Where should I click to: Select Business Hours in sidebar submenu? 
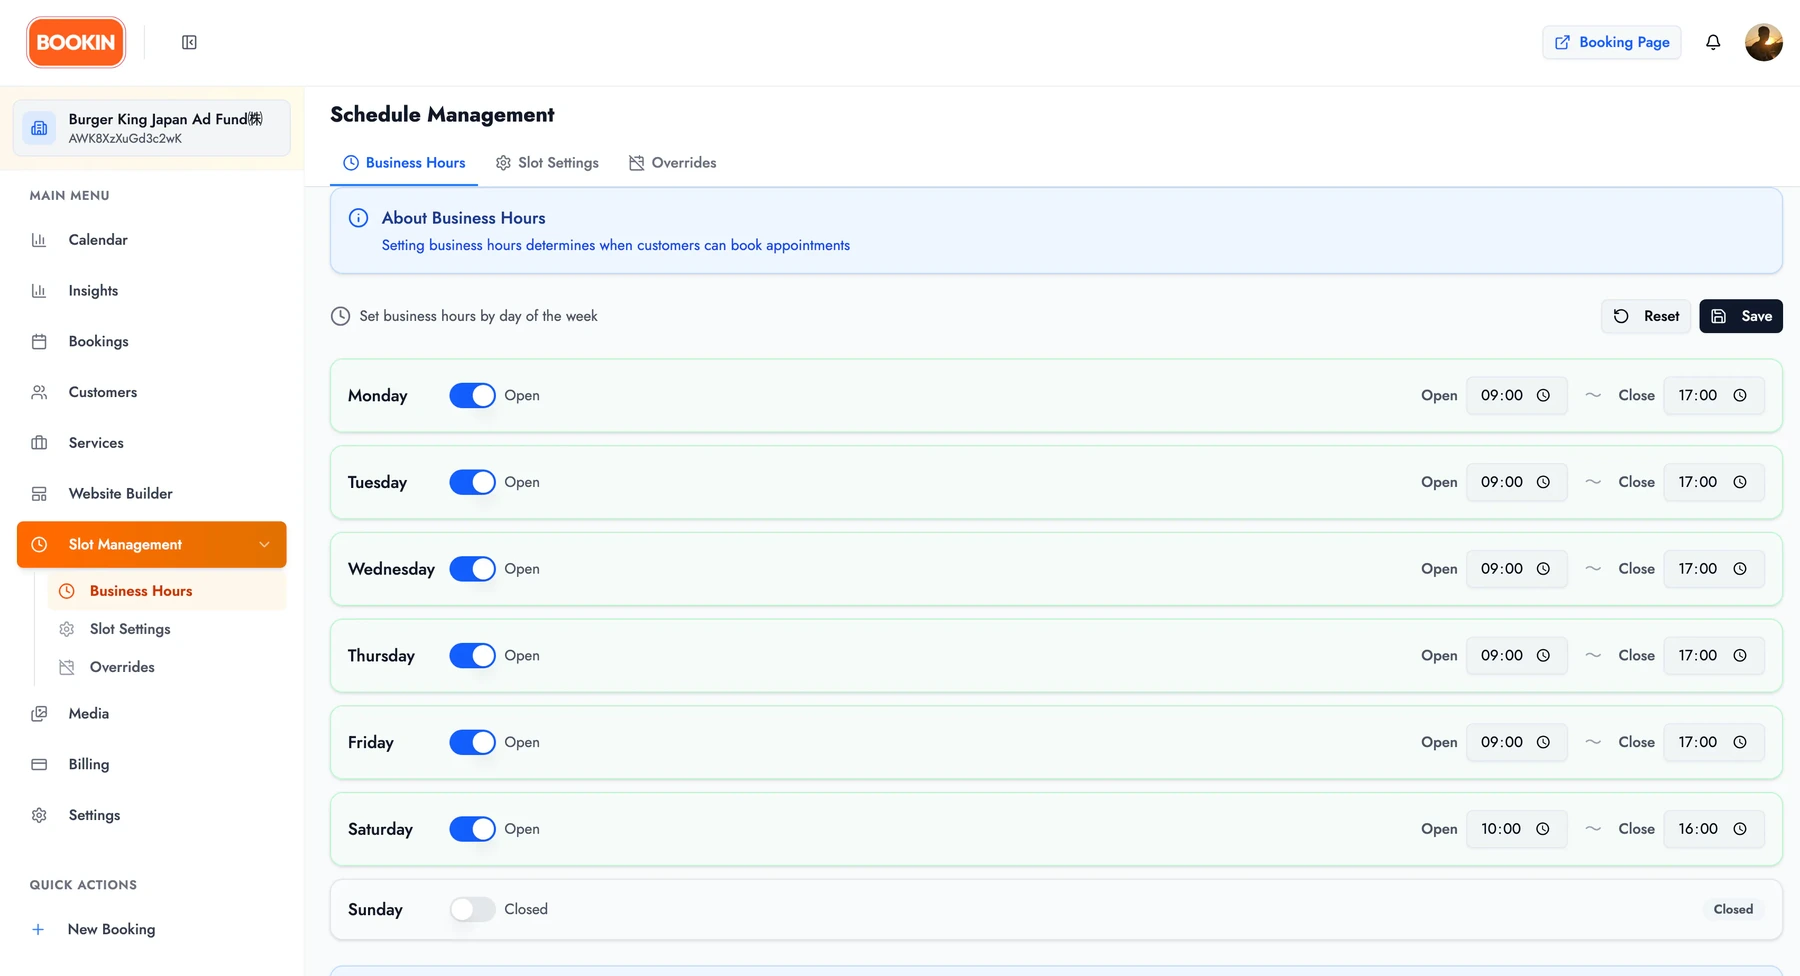167,591
